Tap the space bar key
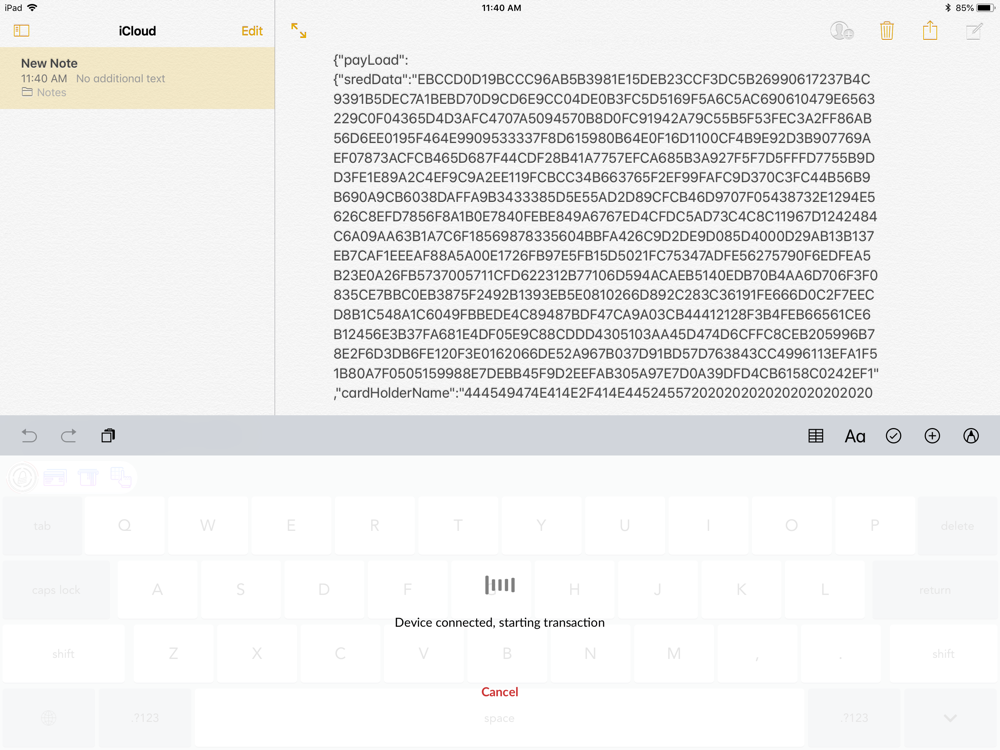Image resolution: width=1000 pixels, height=750 pixels. pos(499,718)
